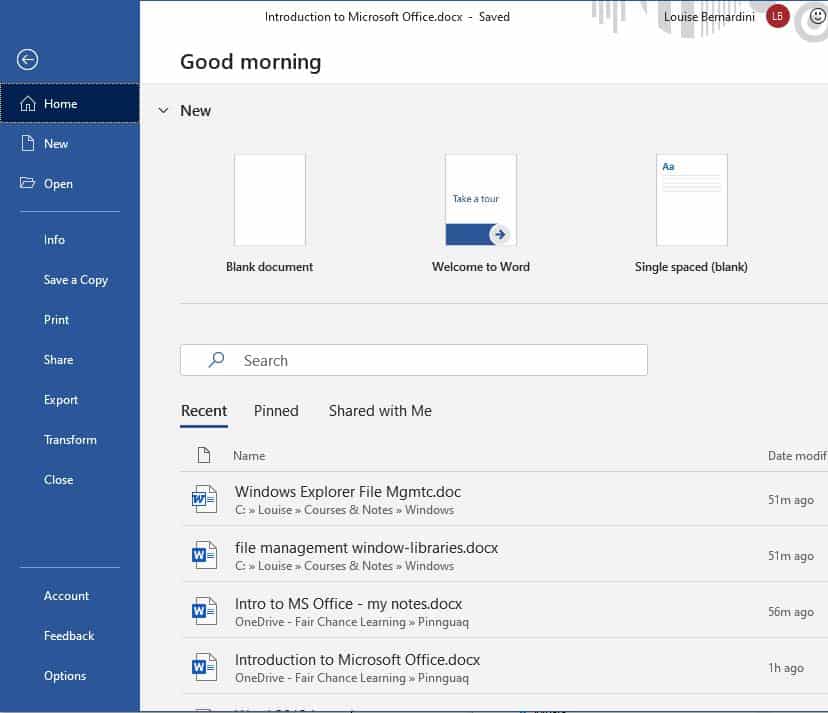Click Word icon beside Windows Explorer File Mgmtc.doc
The width and height of the screenshot is (828, 713).
(x=204, y=499)
